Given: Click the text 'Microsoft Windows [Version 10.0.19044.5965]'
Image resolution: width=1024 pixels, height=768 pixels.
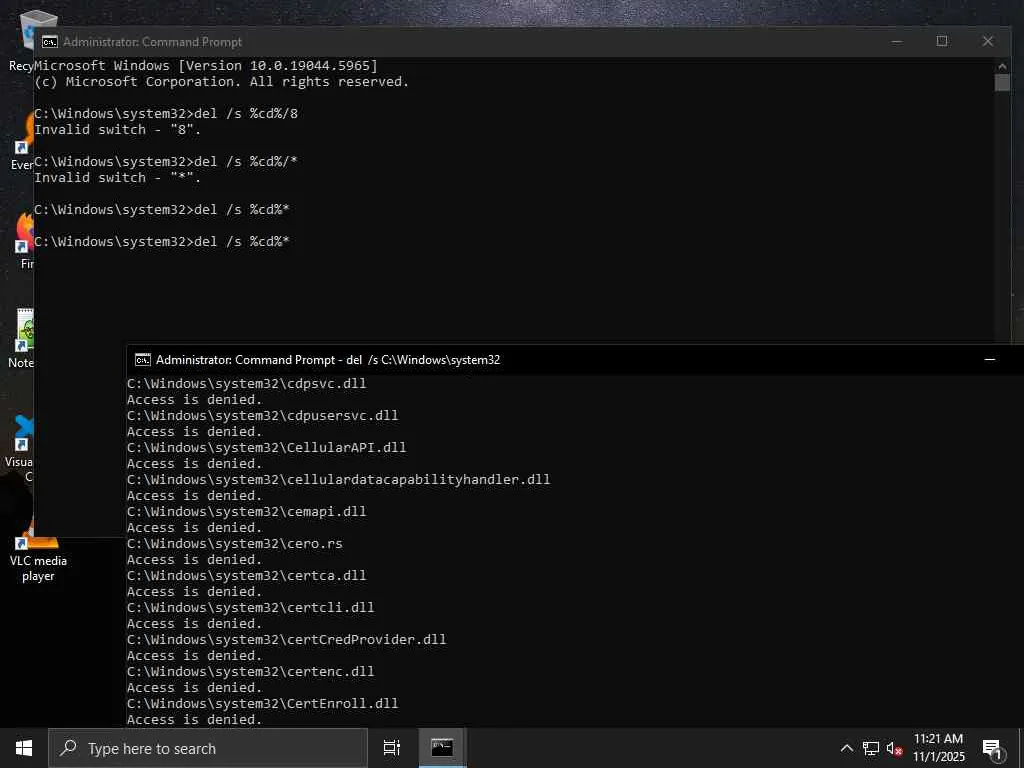Looking at the screenshot, I should point(206,65).
